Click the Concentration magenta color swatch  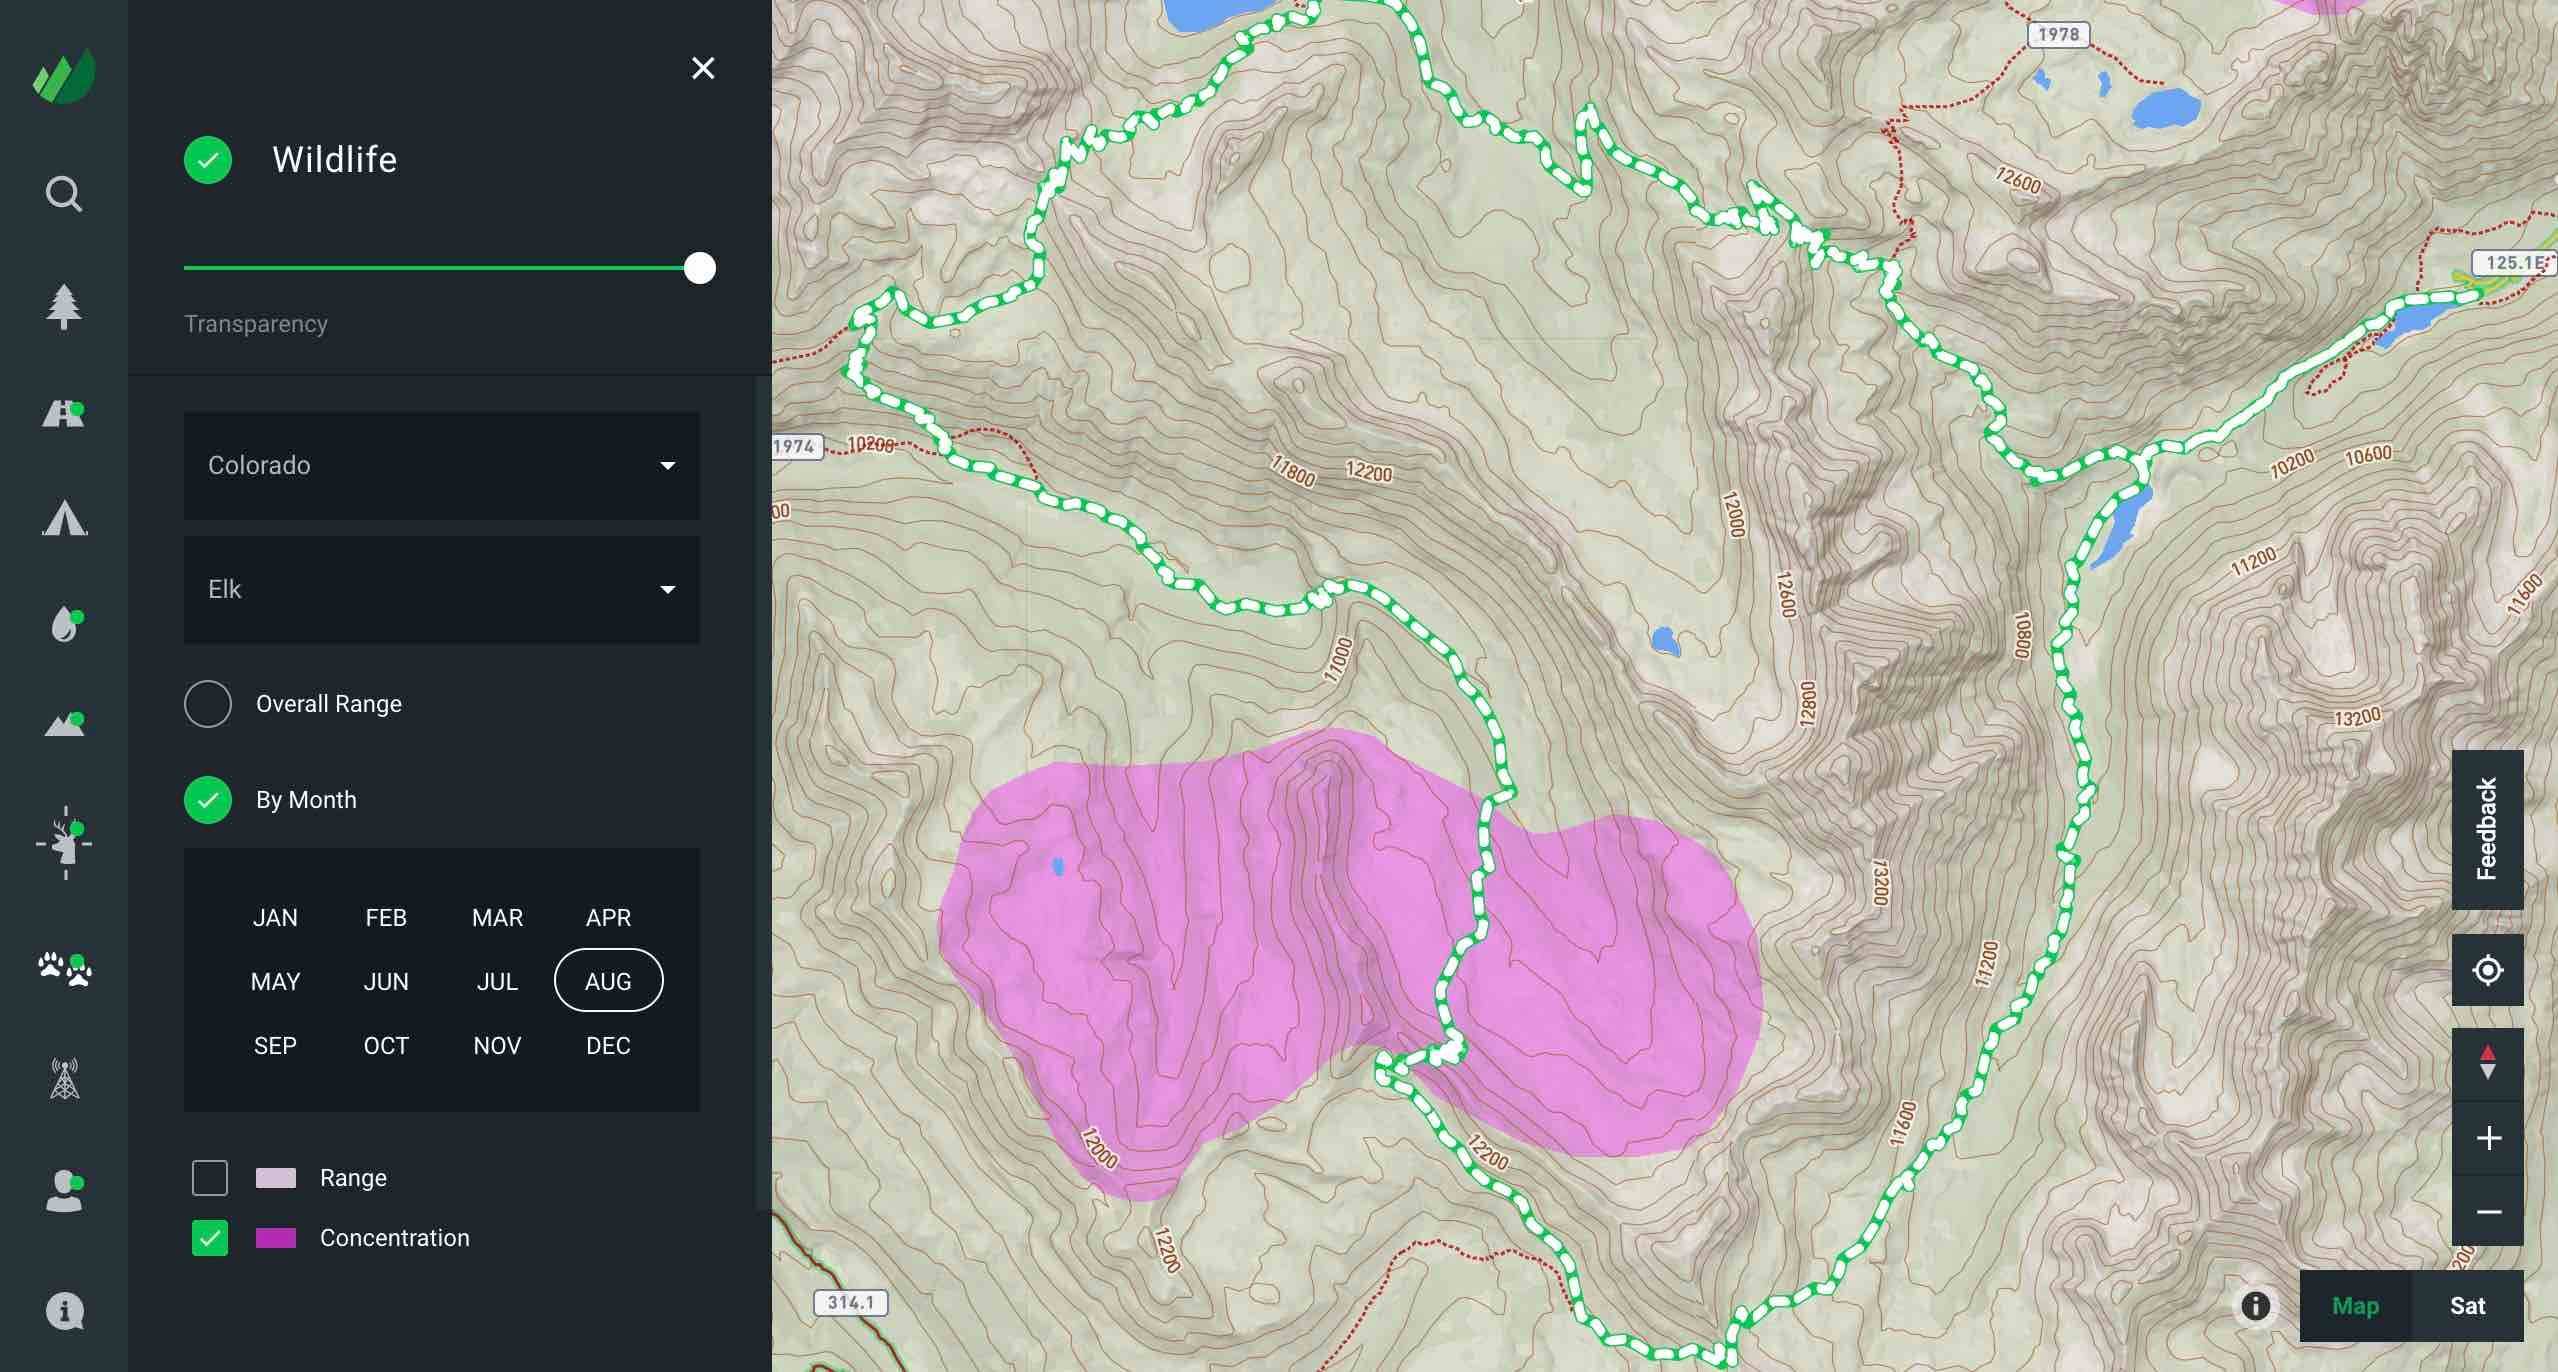coord(276,1238)
